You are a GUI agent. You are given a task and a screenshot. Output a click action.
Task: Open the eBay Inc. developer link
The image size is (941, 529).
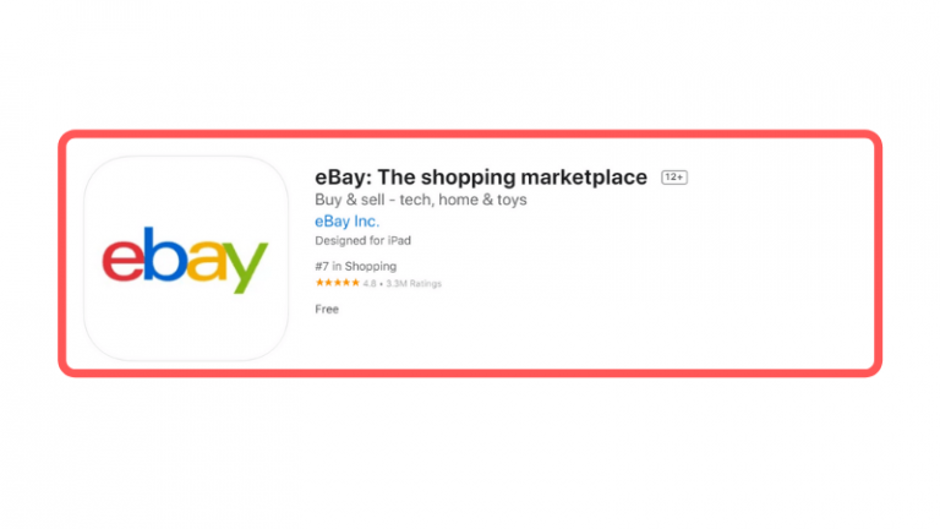pyautogui.click(x=347, y=221)
